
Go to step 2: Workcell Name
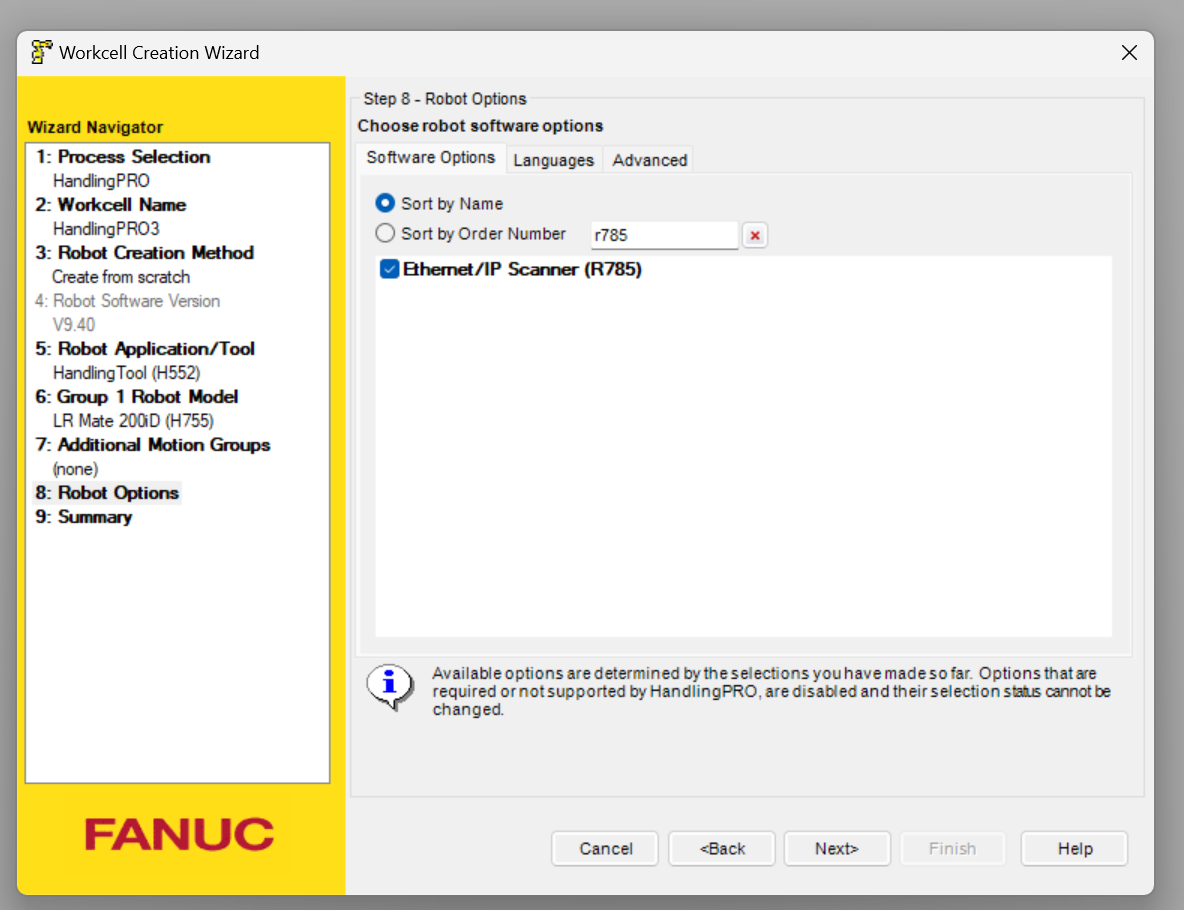point(111,205)
